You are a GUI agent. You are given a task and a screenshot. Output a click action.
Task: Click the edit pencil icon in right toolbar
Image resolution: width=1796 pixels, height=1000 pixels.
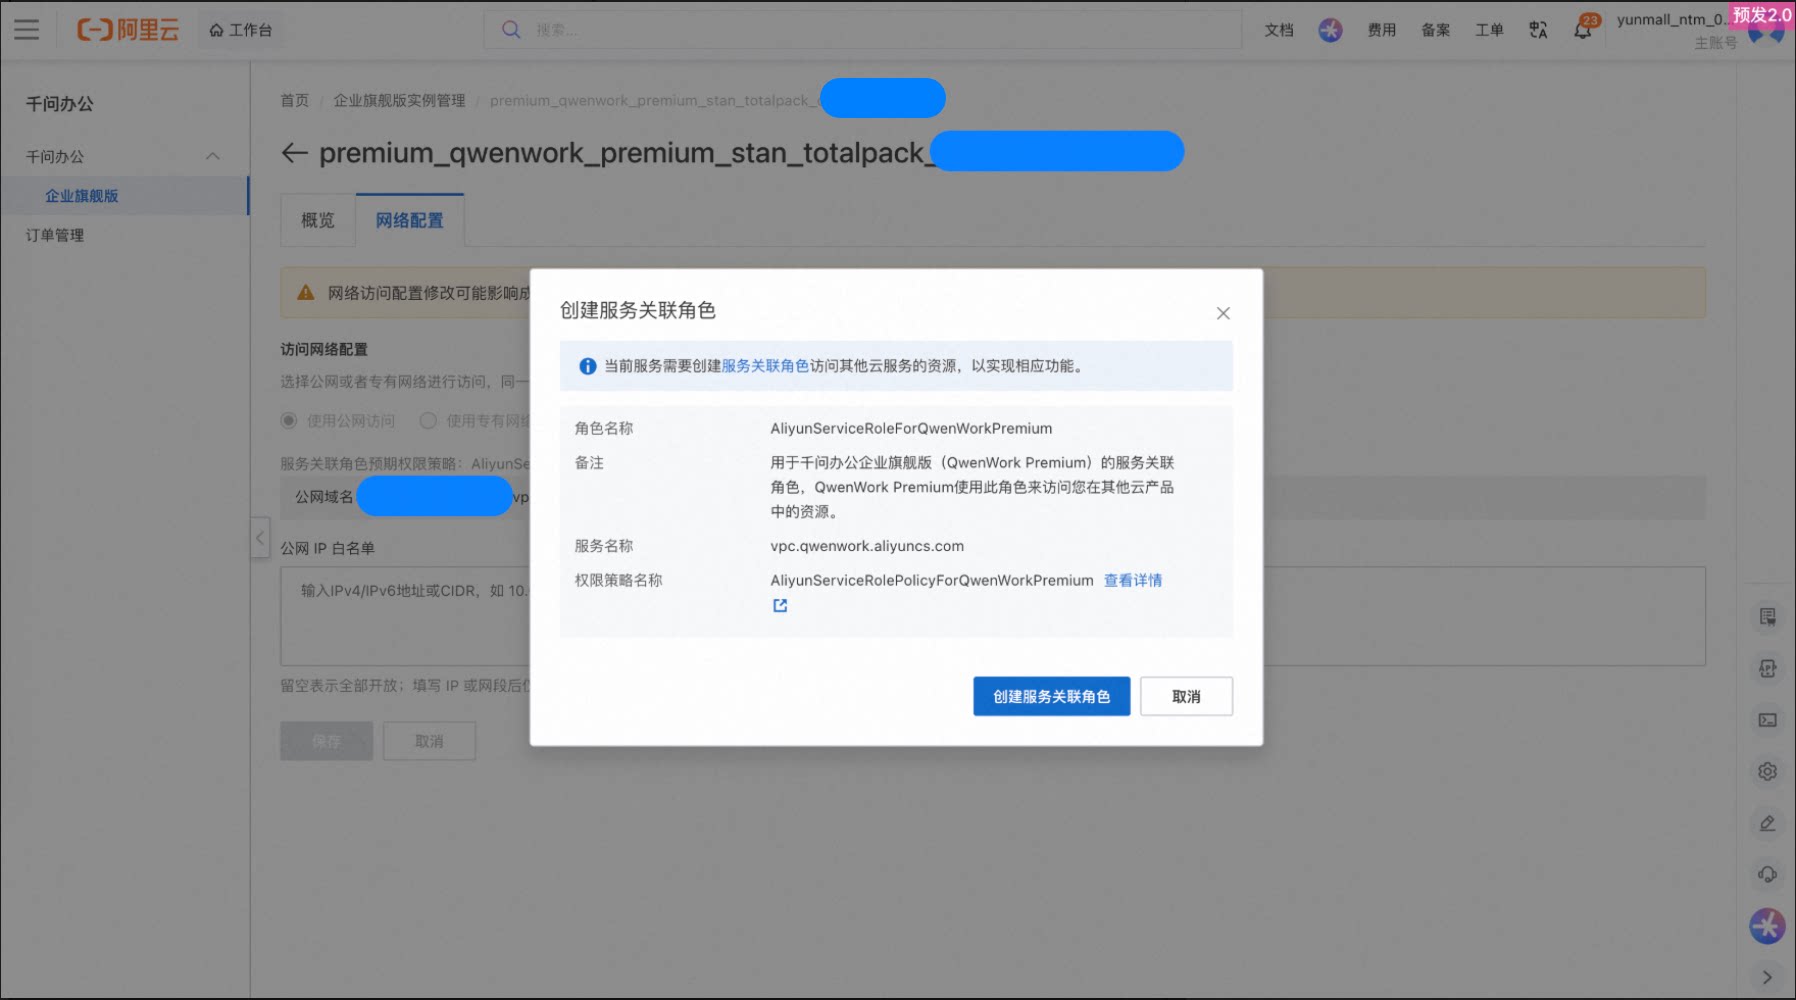1768,823
